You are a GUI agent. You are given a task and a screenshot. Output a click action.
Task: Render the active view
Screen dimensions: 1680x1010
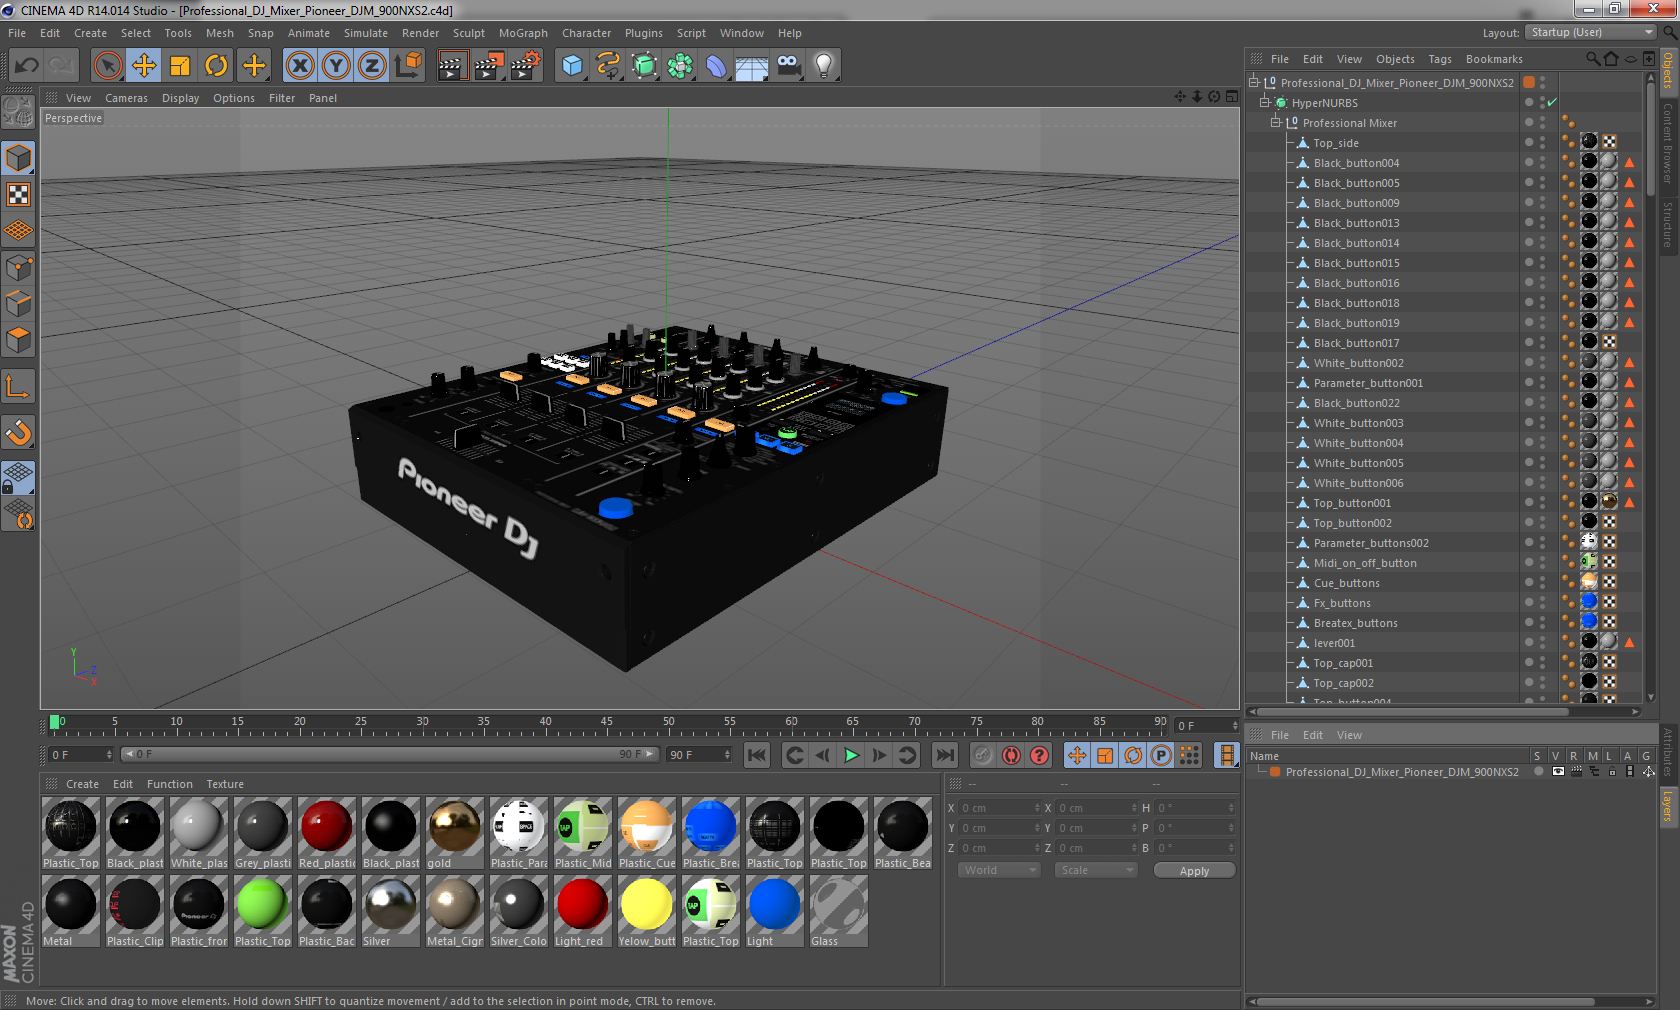click(x=452, y=66)
